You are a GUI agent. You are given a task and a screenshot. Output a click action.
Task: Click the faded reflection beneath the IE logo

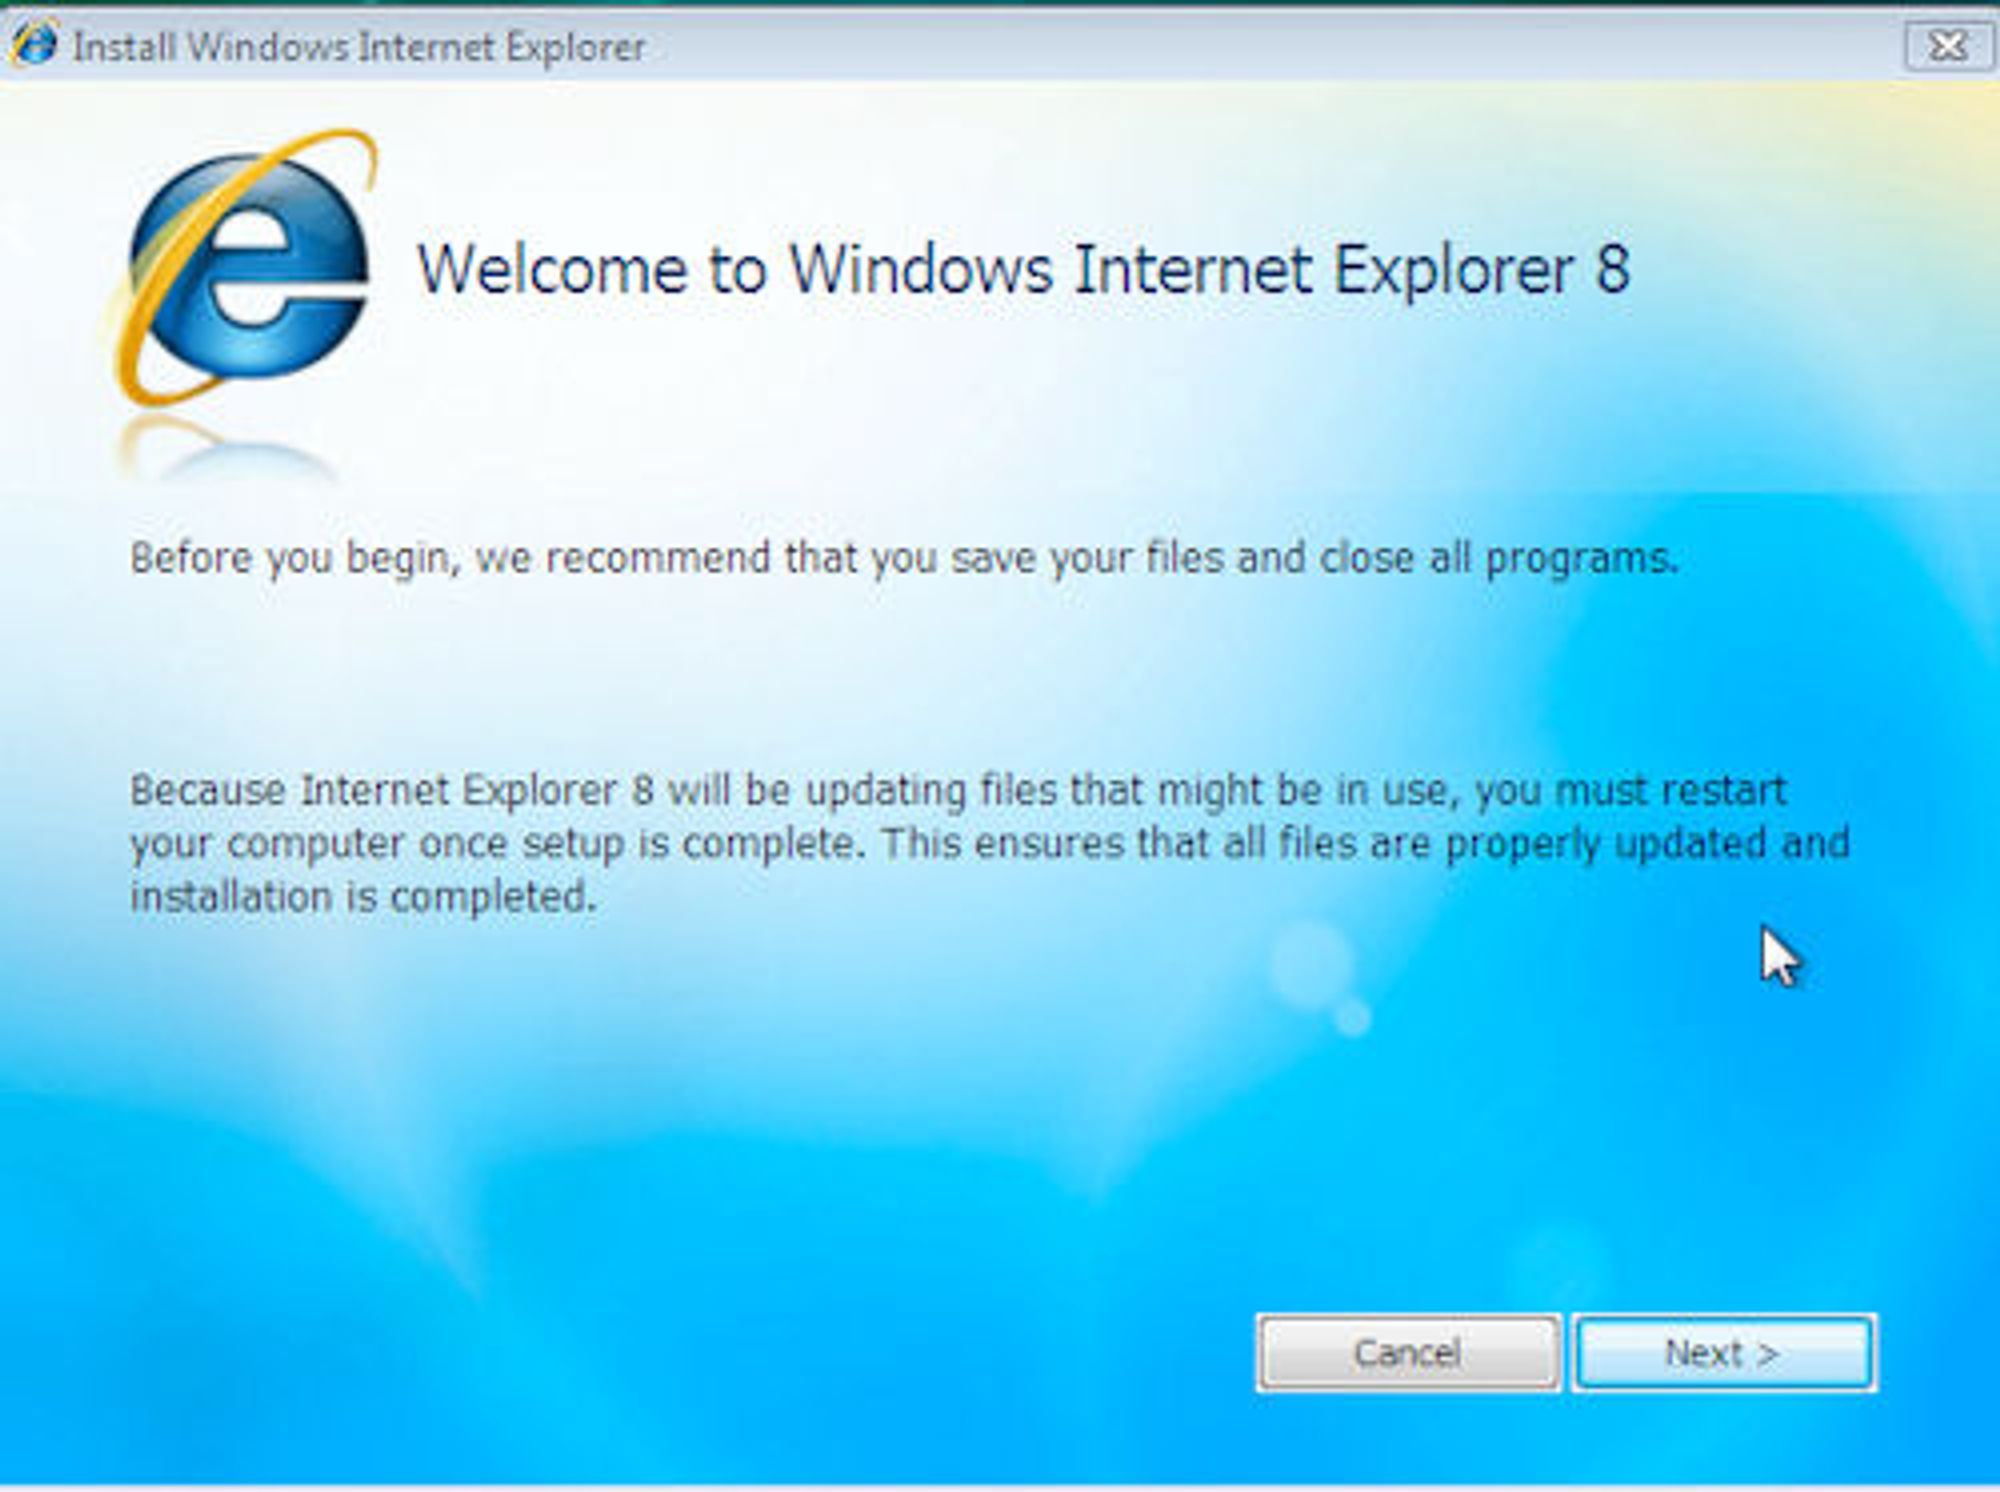[225, 447]
